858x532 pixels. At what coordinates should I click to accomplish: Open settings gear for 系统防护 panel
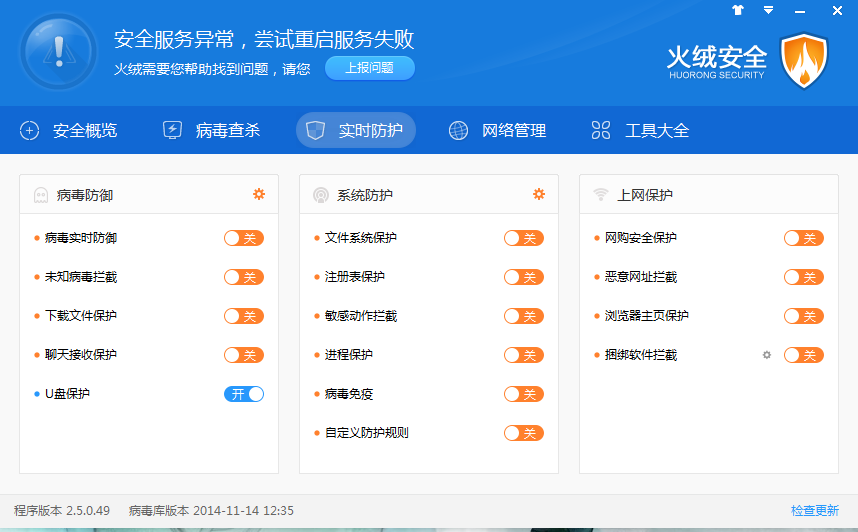pyautogui.click(x=539, y=194)
